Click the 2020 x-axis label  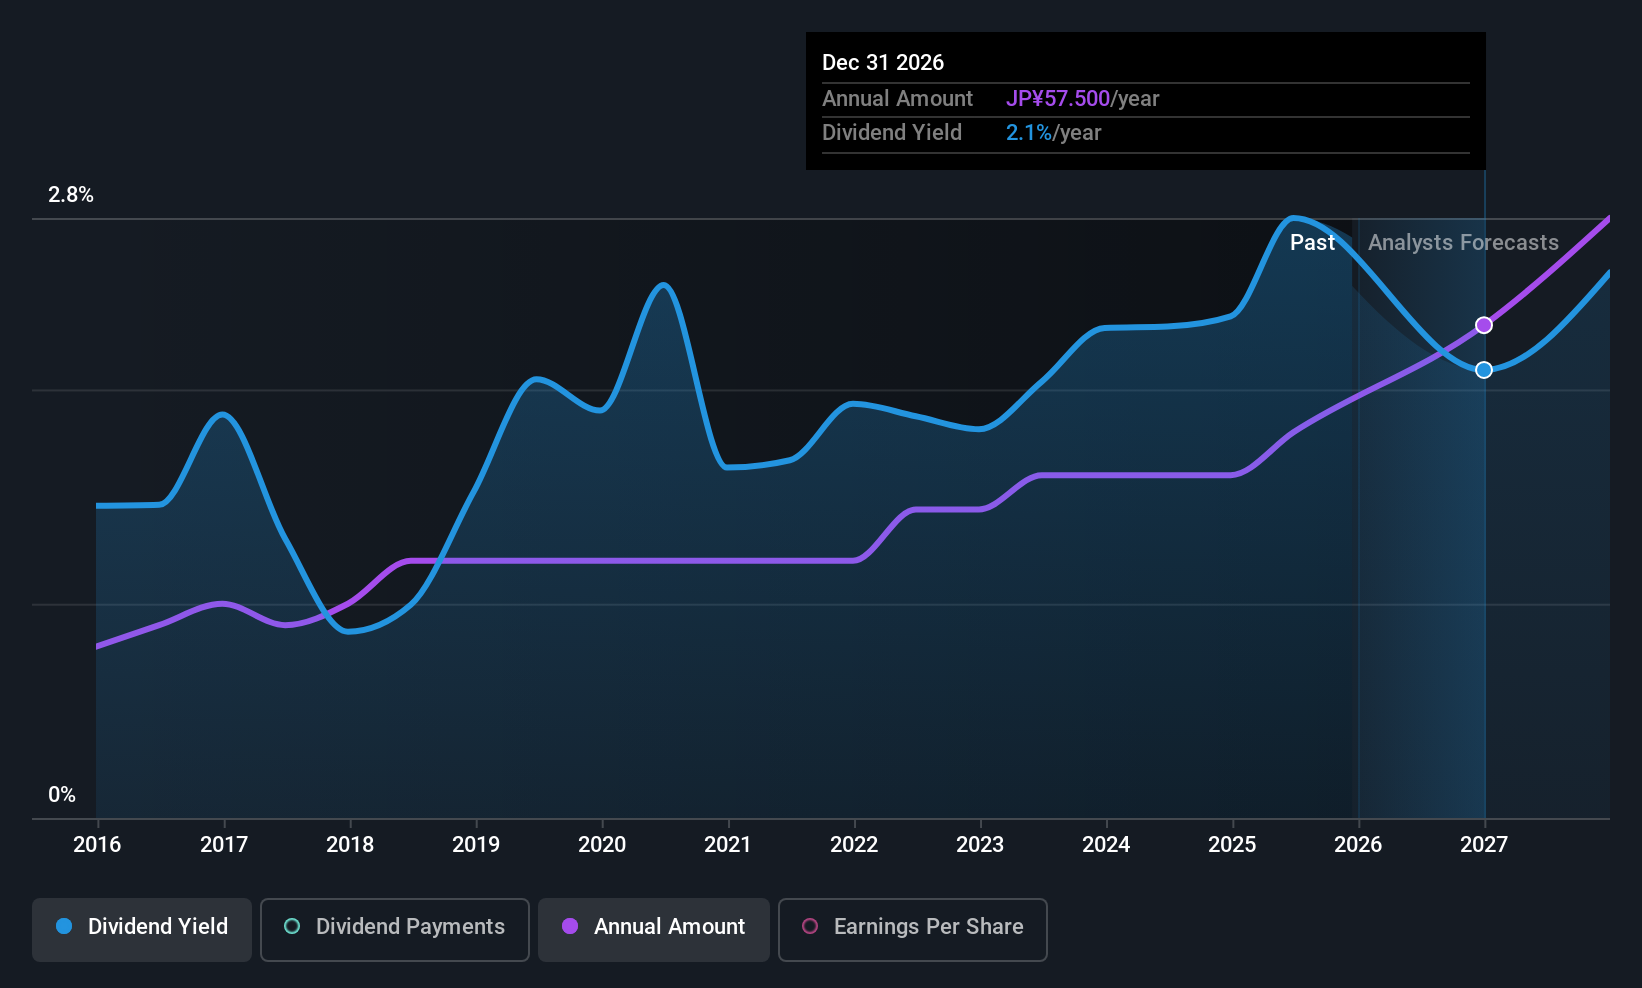point(602,845)
